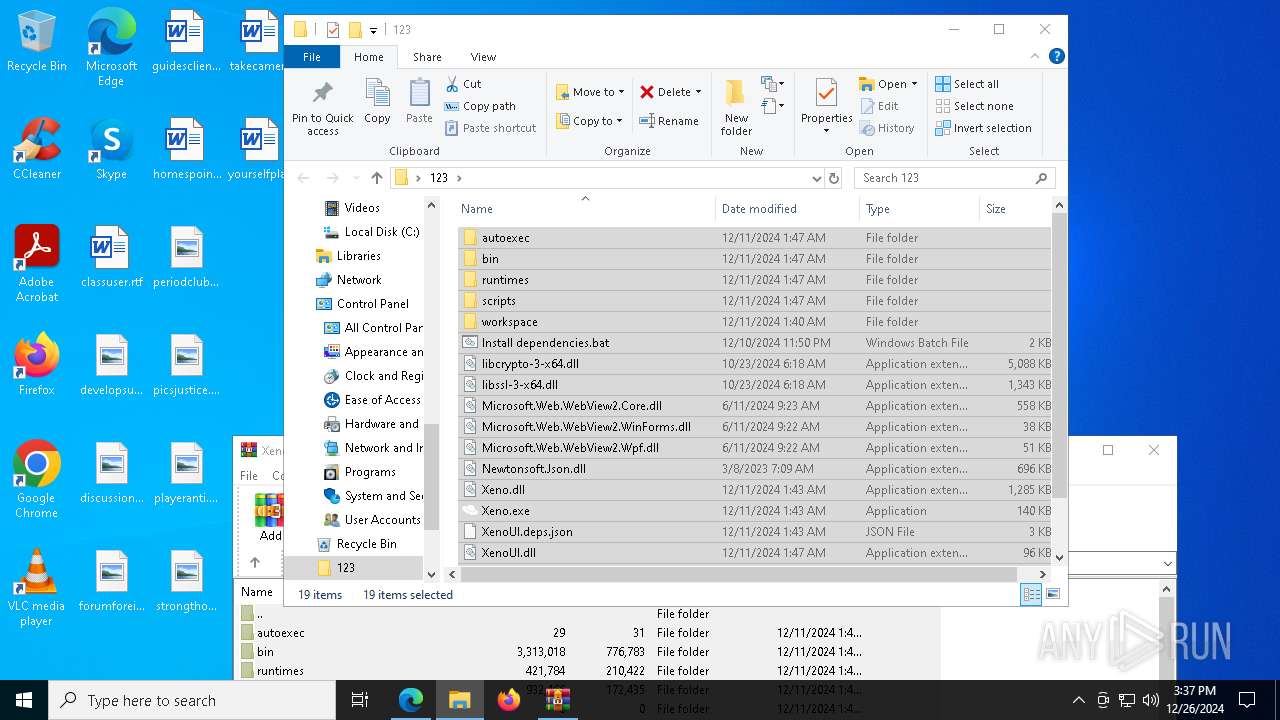Screen dimensions: 1280x720
Task: Open Task View on taskbar
Action: click(360, 700)
